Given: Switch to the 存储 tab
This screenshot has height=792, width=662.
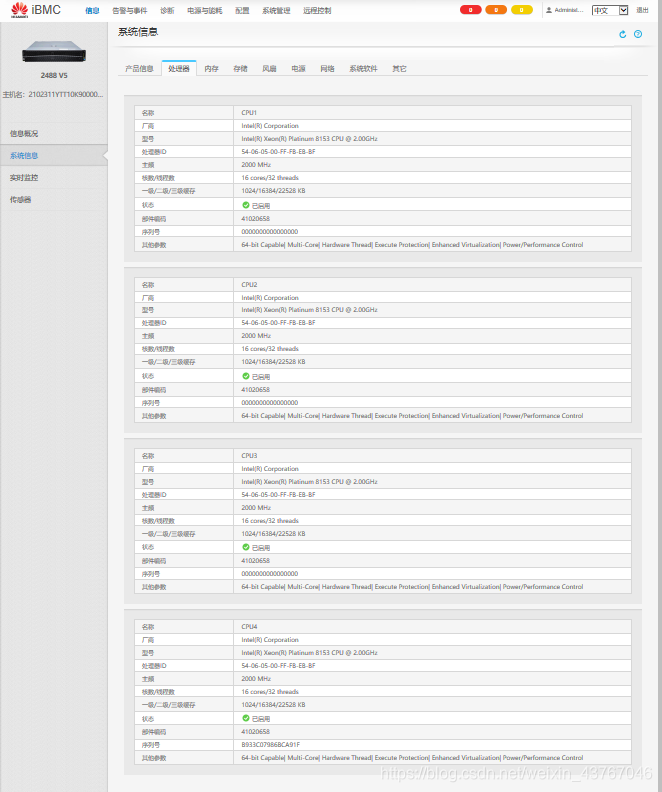Looking at the screenshot, I should pos(240,69).
